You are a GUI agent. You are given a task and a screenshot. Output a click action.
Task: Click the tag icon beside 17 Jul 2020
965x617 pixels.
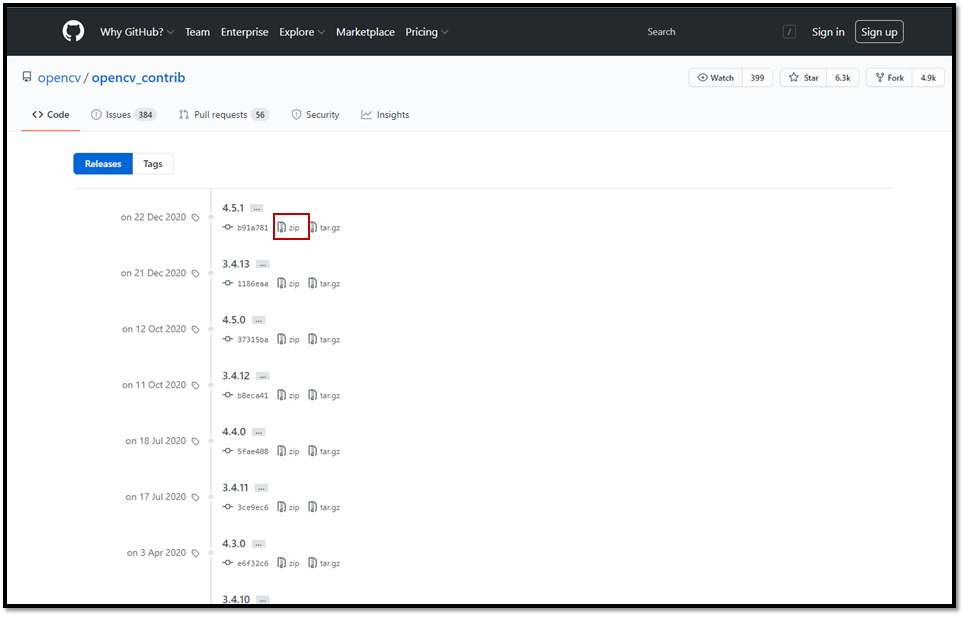click(196, 498)
